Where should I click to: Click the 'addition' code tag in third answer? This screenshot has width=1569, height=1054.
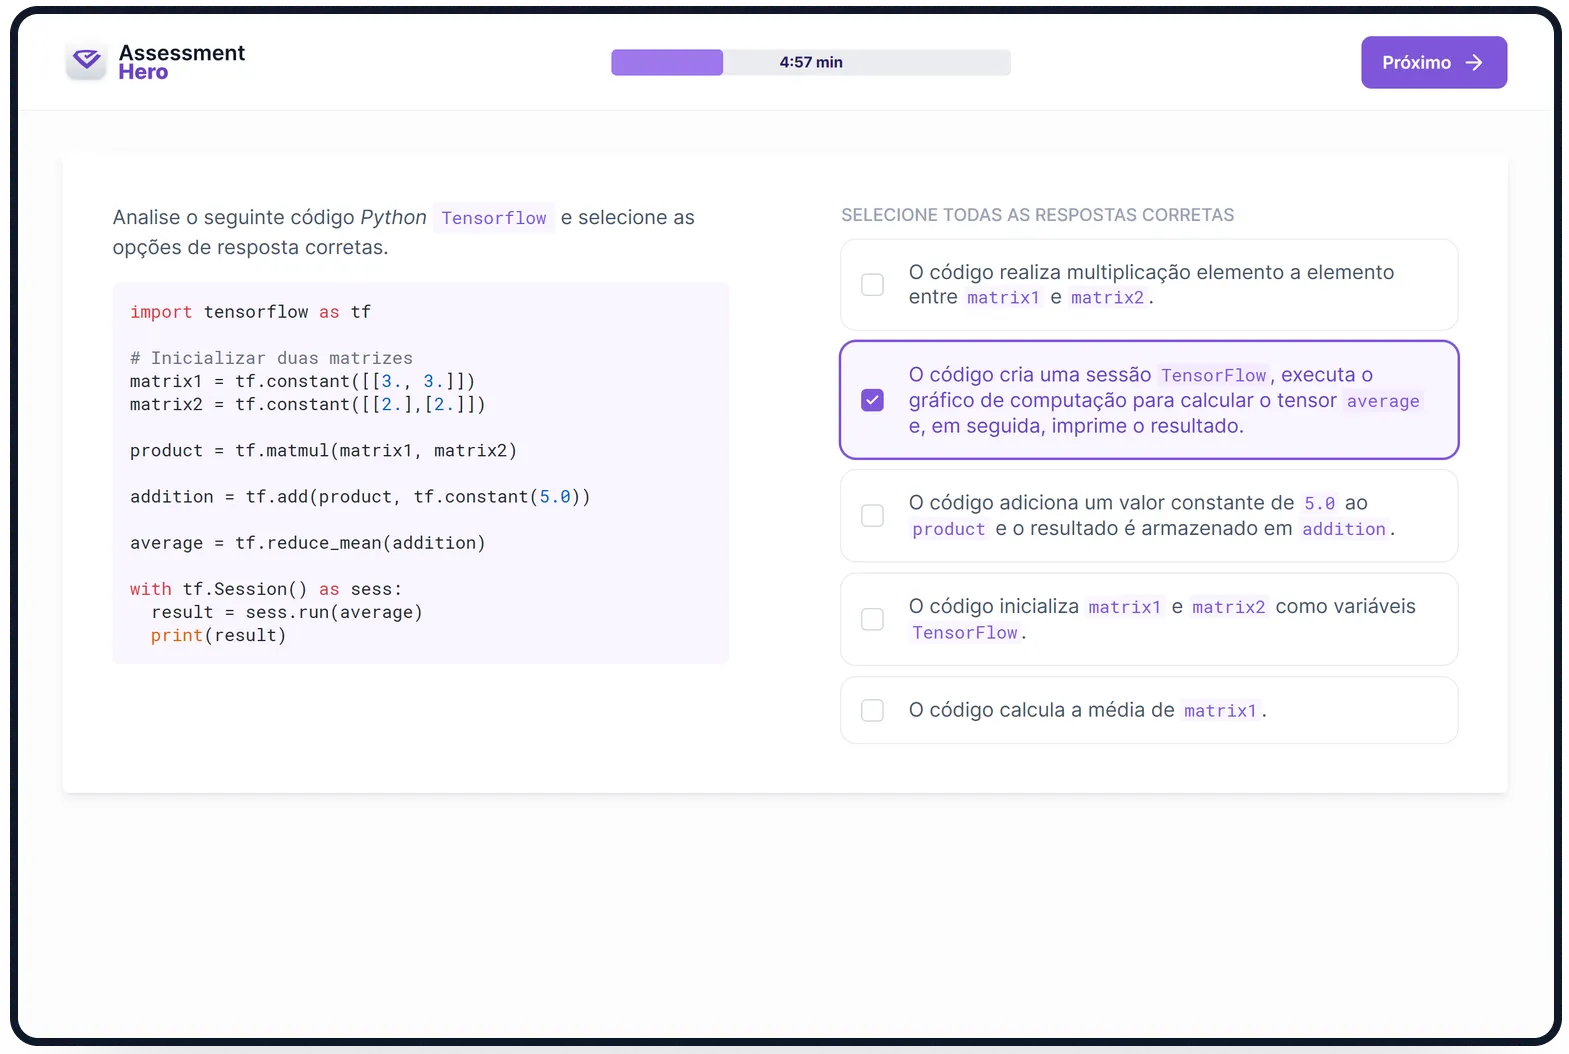(1344, 529)
